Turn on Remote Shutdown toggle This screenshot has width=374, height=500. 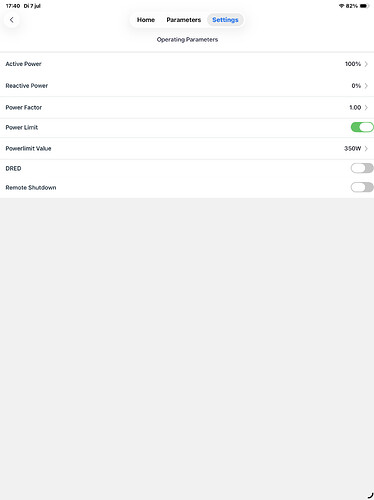tap(362, 187)
